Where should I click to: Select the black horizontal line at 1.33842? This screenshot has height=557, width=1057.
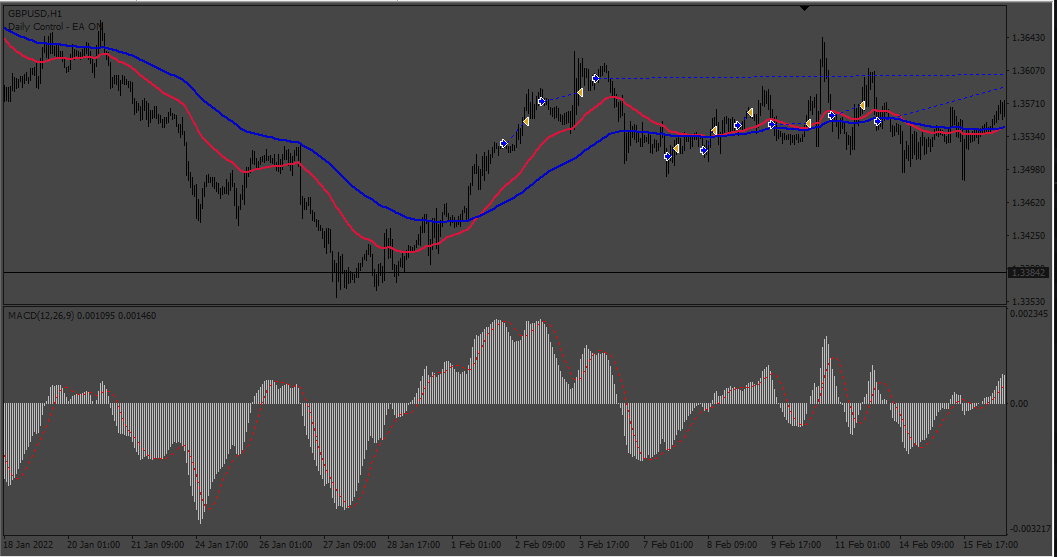coord(506,272)
